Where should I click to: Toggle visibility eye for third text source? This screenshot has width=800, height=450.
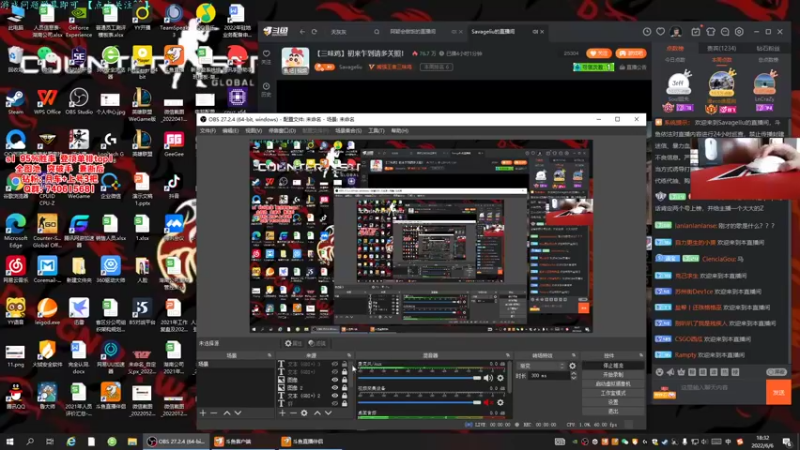coord(335,395)
